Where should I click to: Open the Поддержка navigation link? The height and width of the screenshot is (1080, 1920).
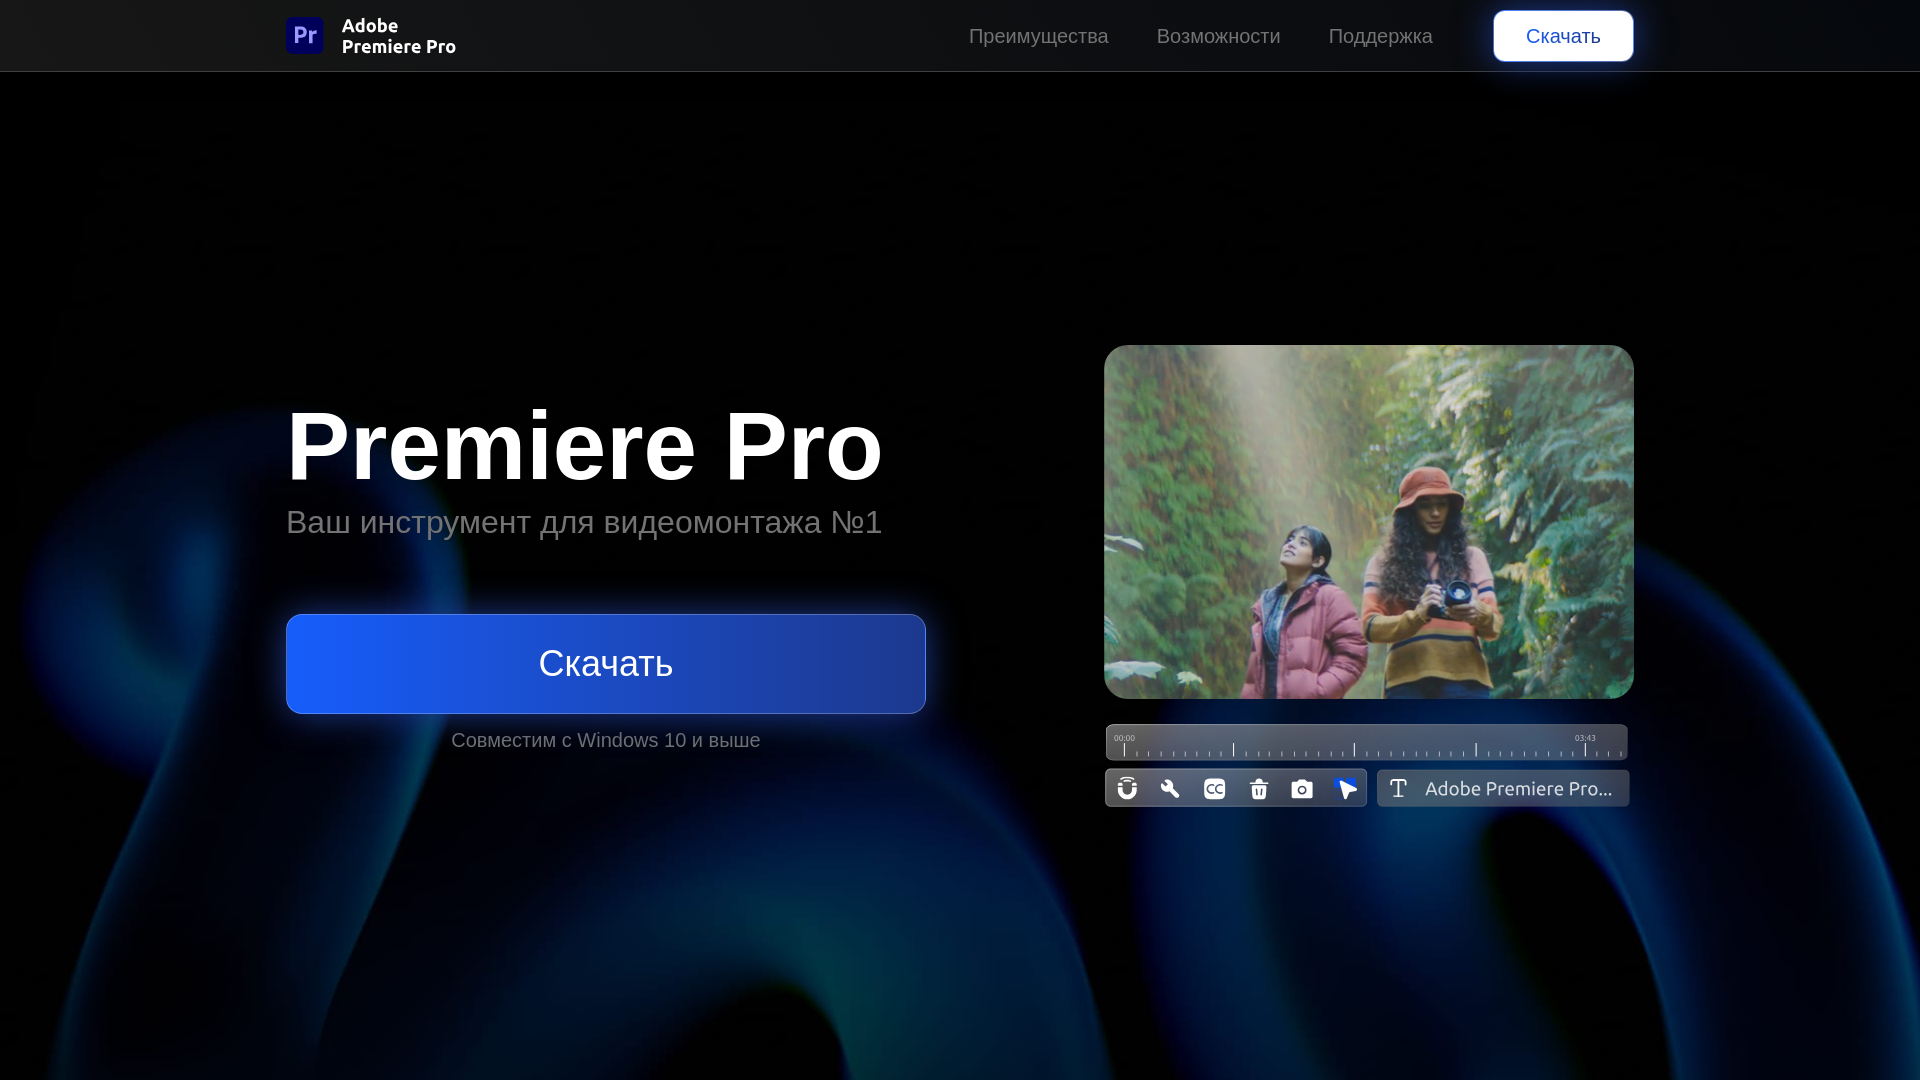click(x=1380, y=36)
